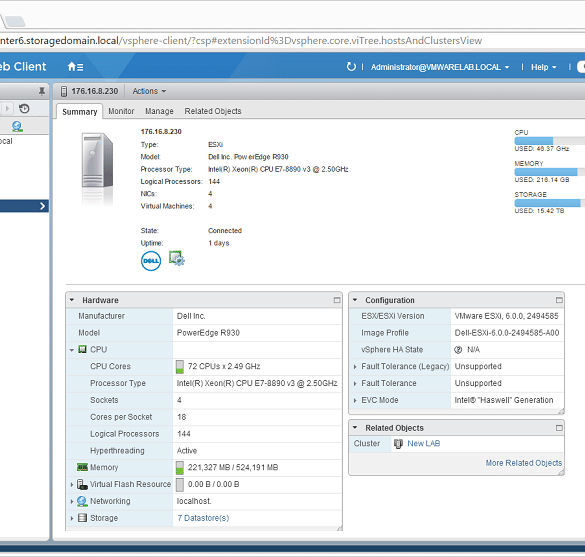Expand Fault Tolerance (Legacy) row
Screen dimensions: 585x557
coord(355,367)
